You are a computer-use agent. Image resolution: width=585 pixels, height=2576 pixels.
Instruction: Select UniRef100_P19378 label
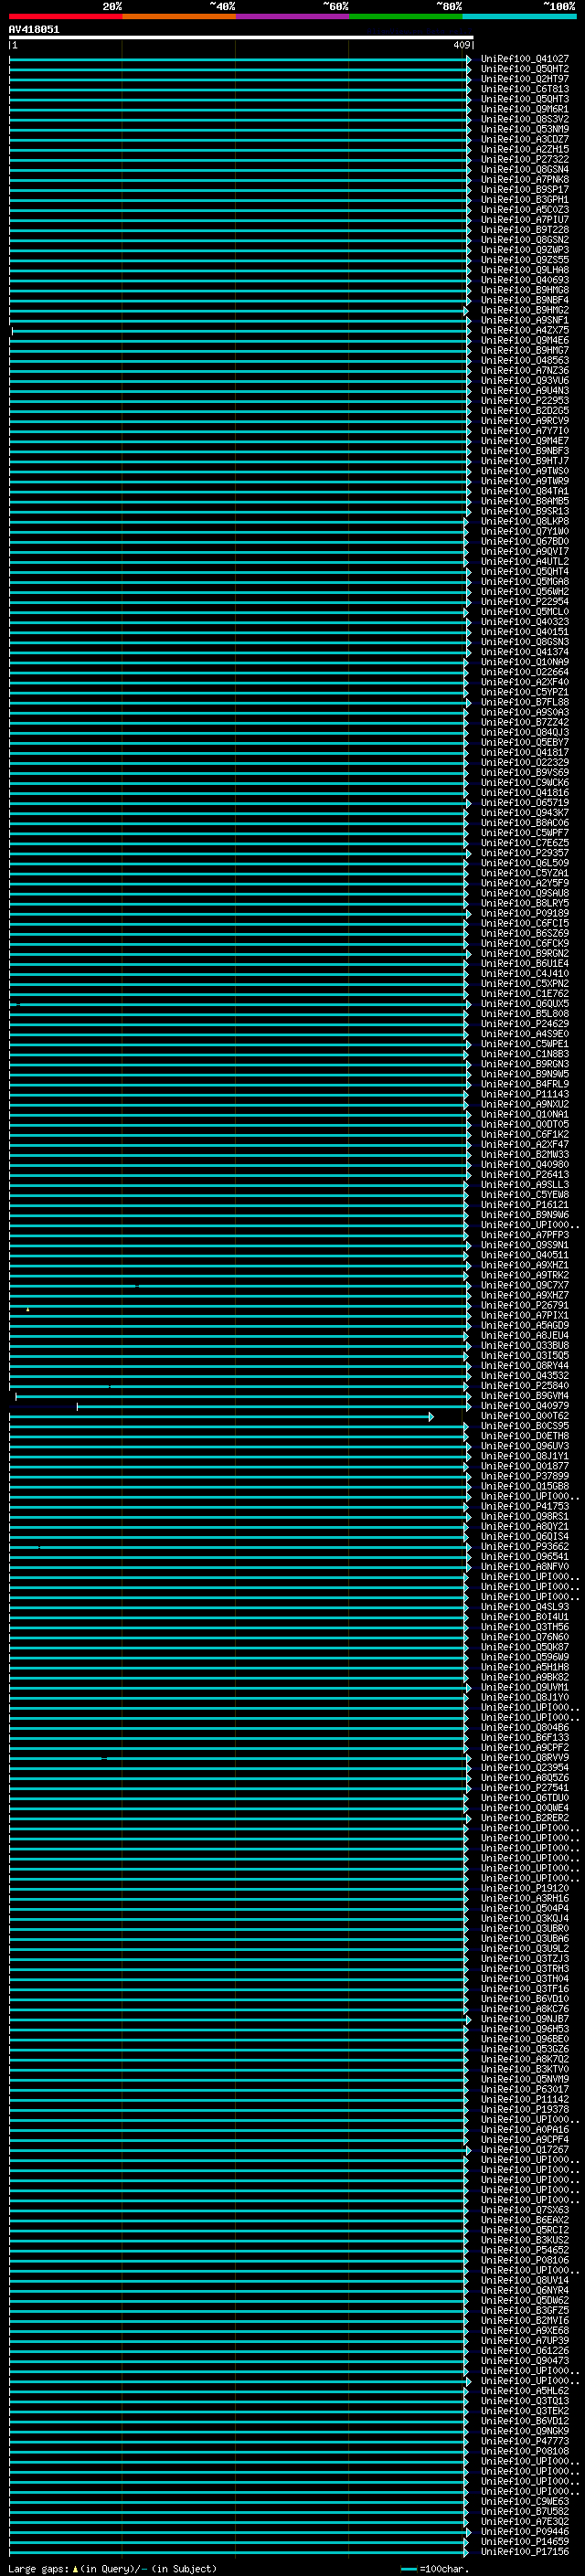[x=524, y=2109]
